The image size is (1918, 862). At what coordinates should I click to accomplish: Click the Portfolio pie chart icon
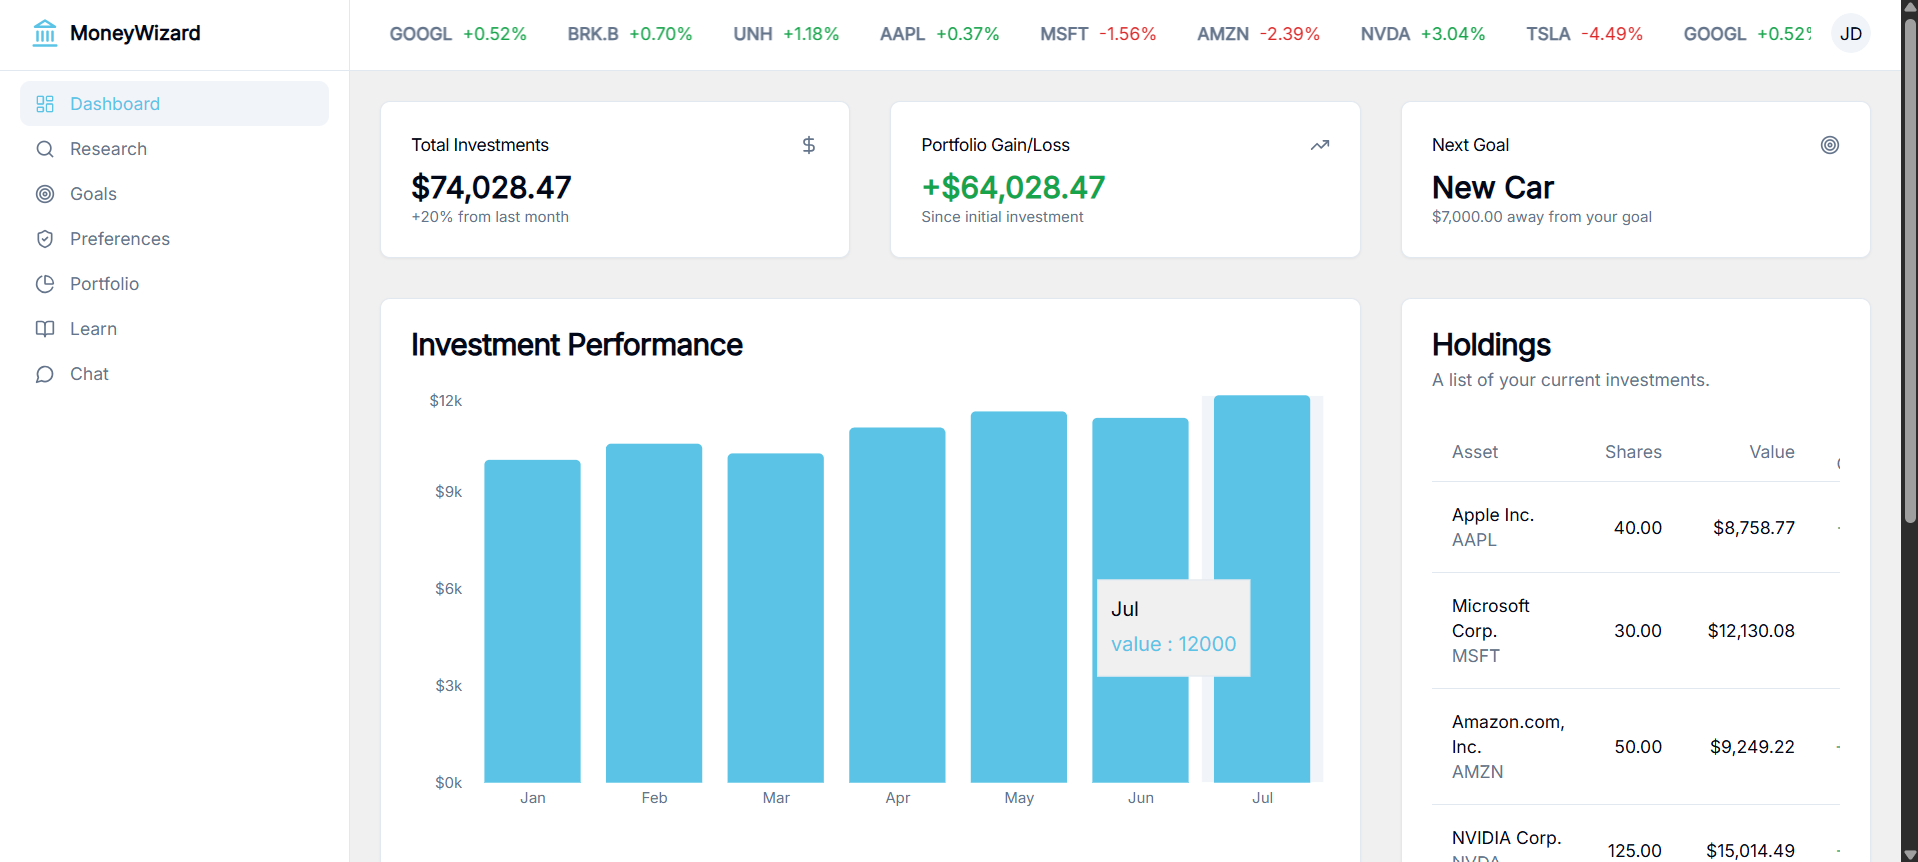click(45, 284)
